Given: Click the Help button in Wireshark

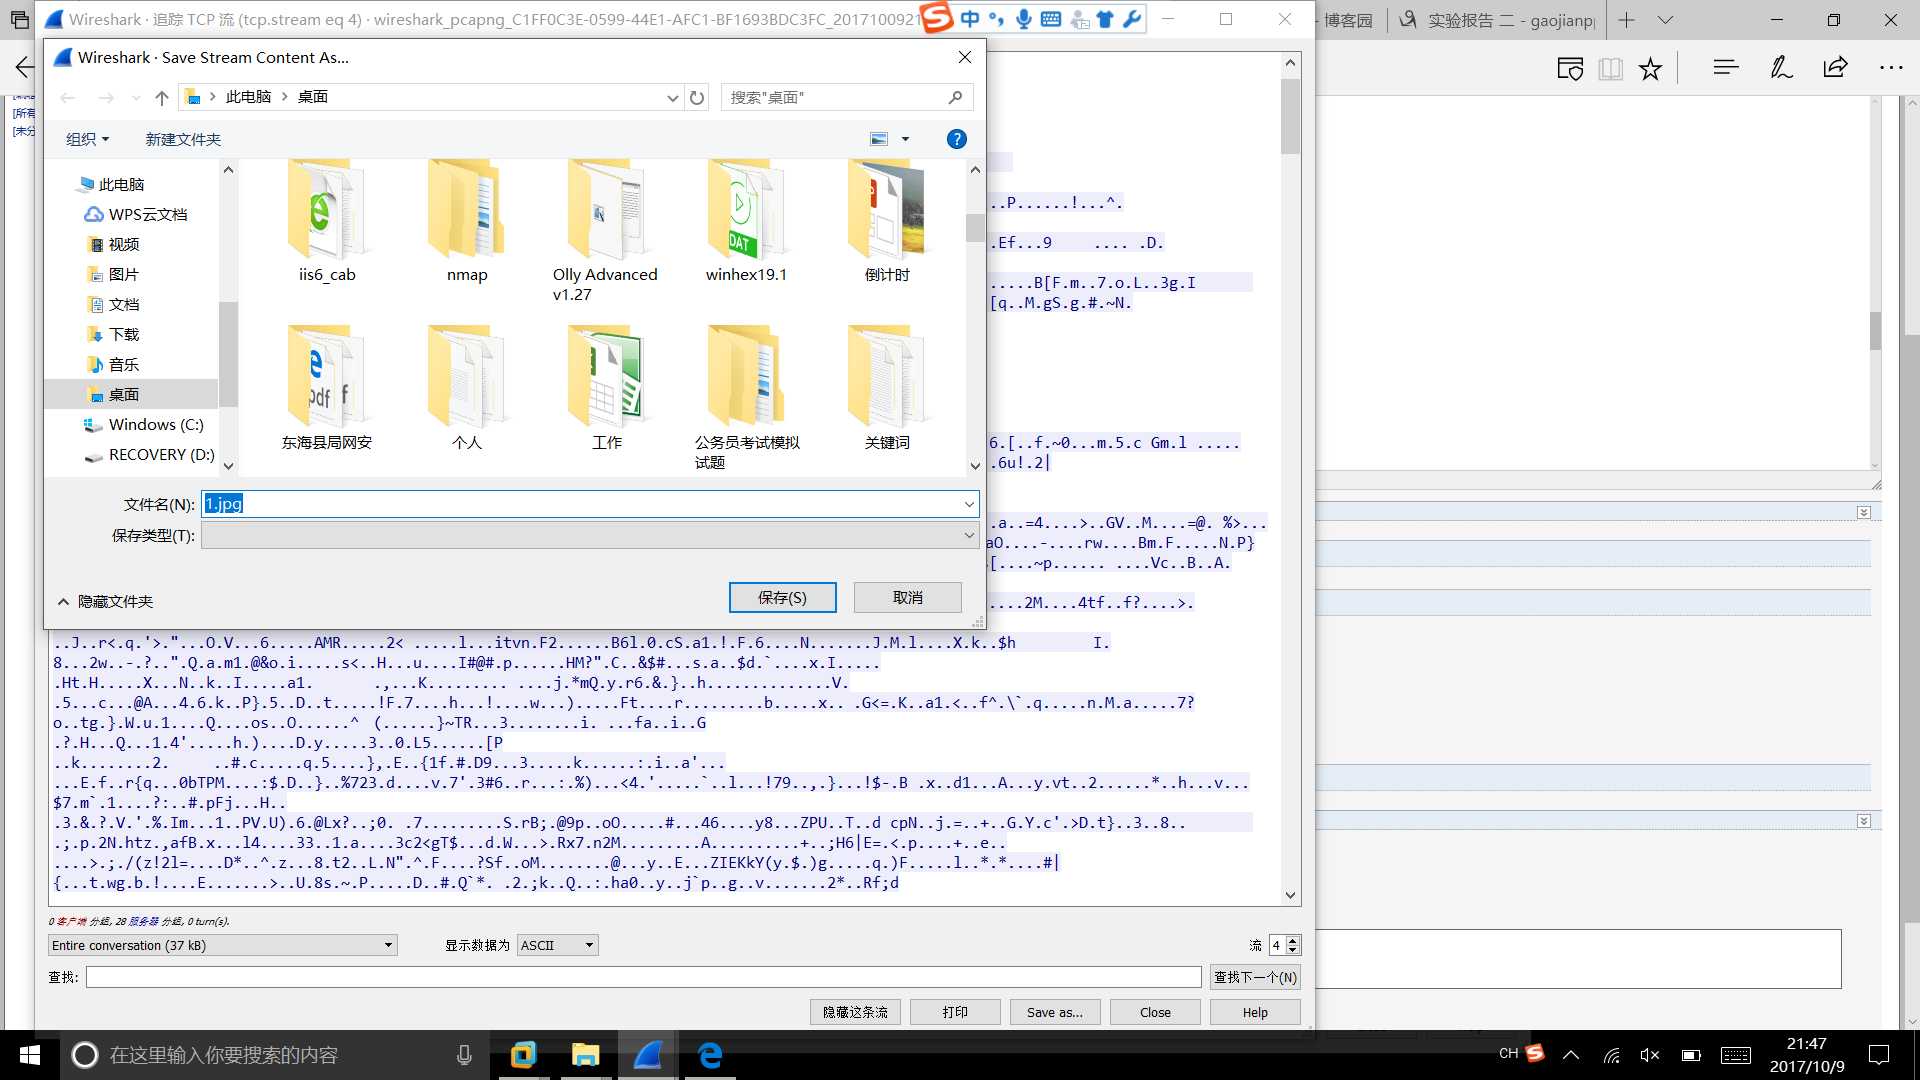Looking at the screenshot, I should click(x=1255, y=1012).
